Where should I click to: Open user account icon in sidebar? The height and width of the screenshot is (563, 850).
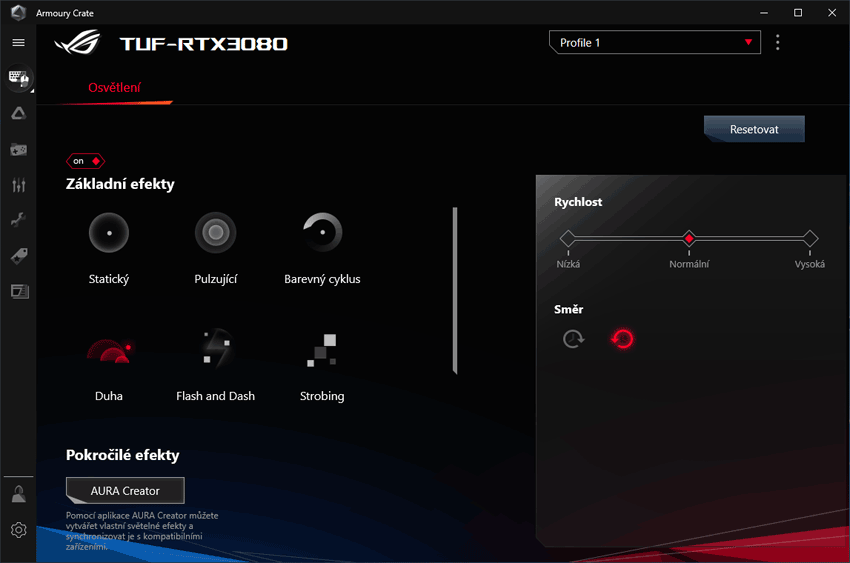[18, 494]
